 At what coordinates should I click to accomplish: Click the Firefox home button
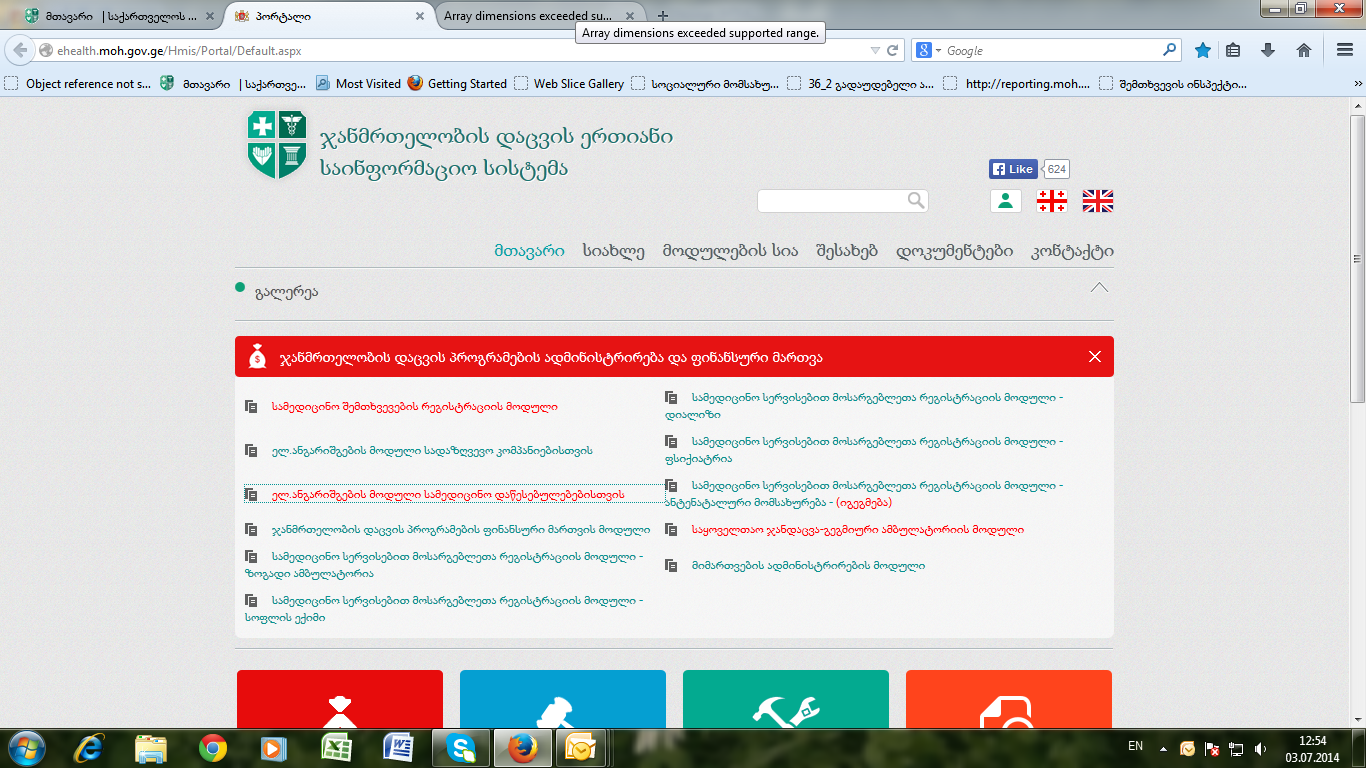pyautogui.click(x=1303, y=50)
